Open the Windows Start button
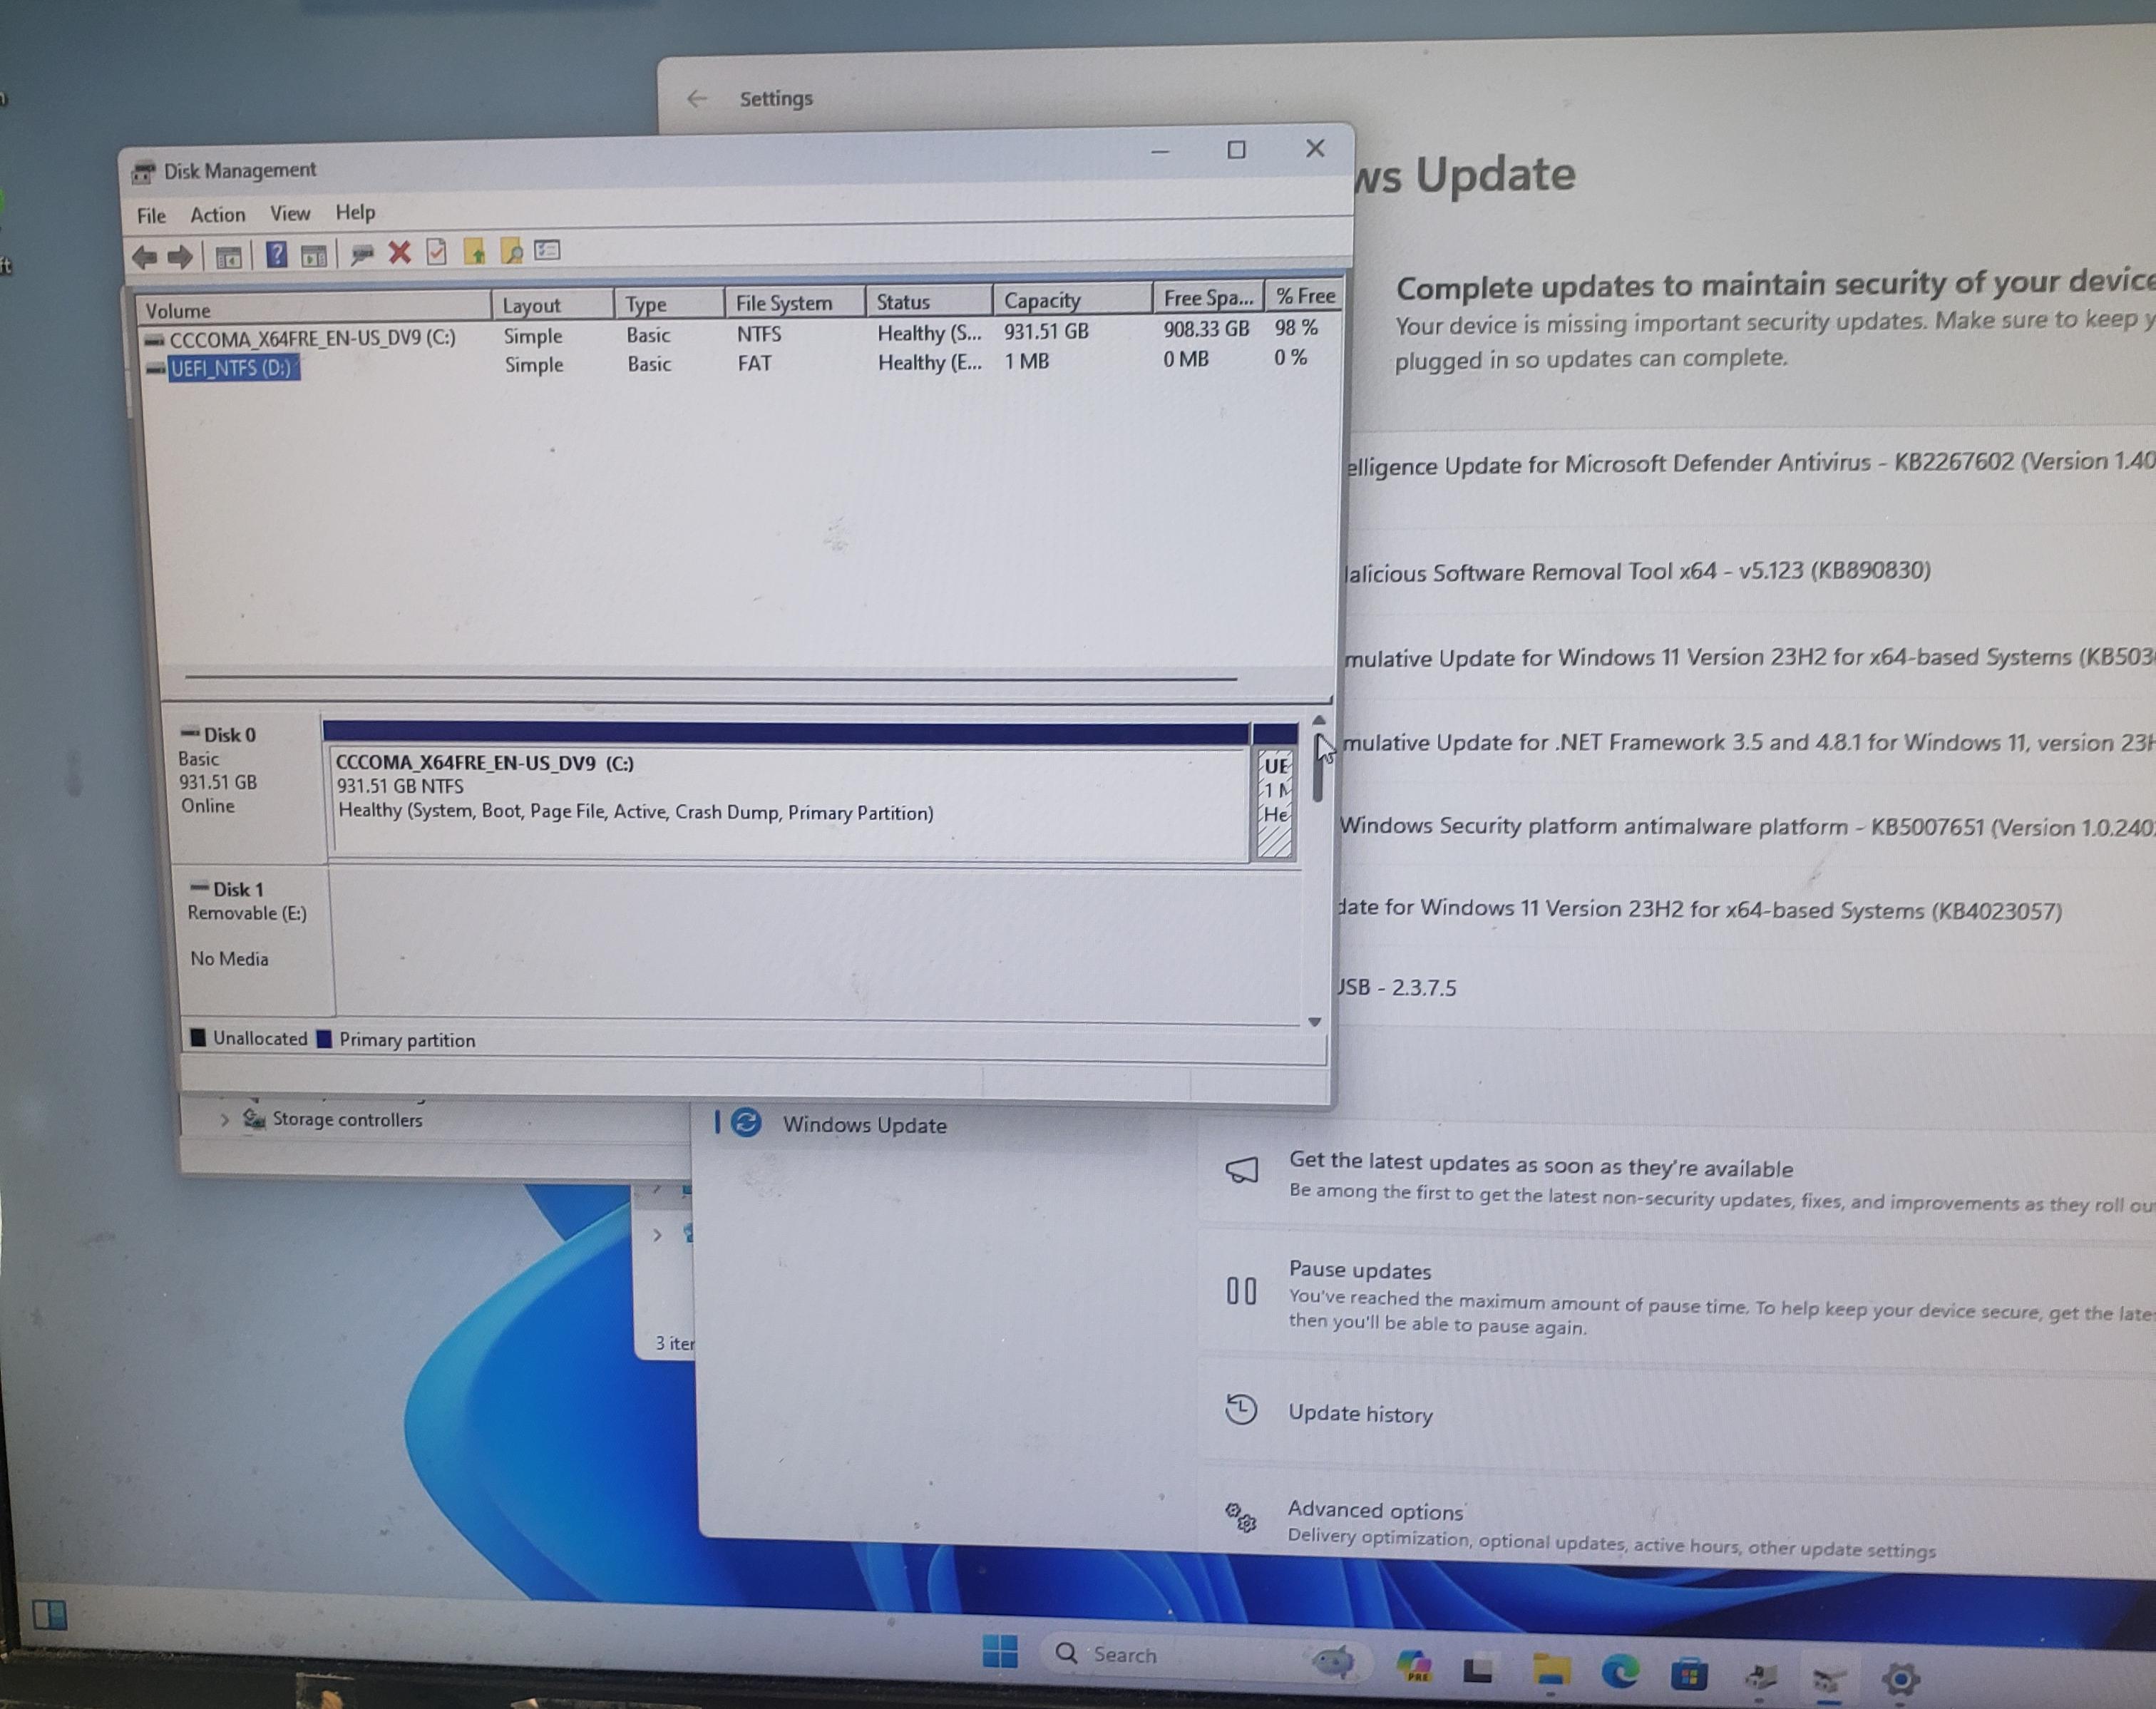The height and width of the screenshot is (1709, 2156). coord(1000,1651)
